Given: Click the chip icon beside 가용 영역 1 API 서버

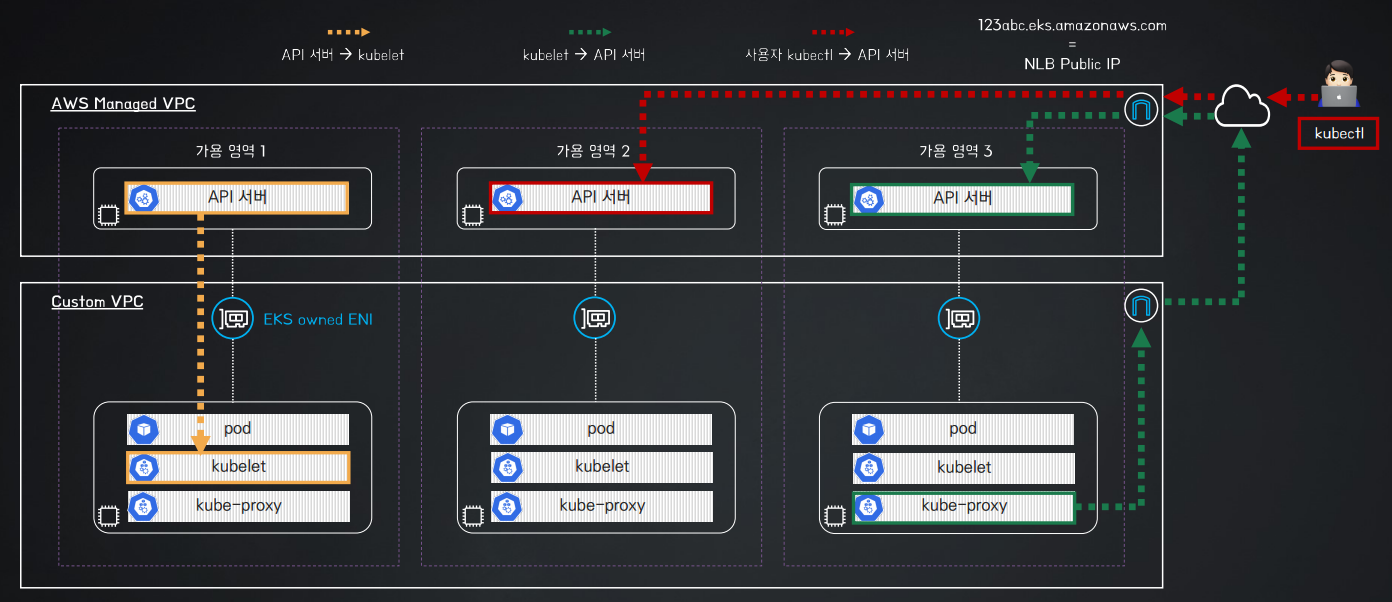Looking at the screenshot, I should 108,215.
